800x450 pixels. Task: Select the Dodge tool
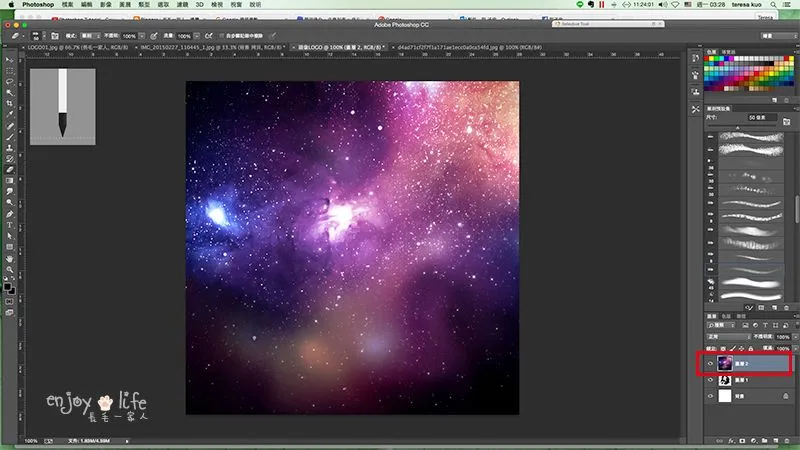click(10, 203)
